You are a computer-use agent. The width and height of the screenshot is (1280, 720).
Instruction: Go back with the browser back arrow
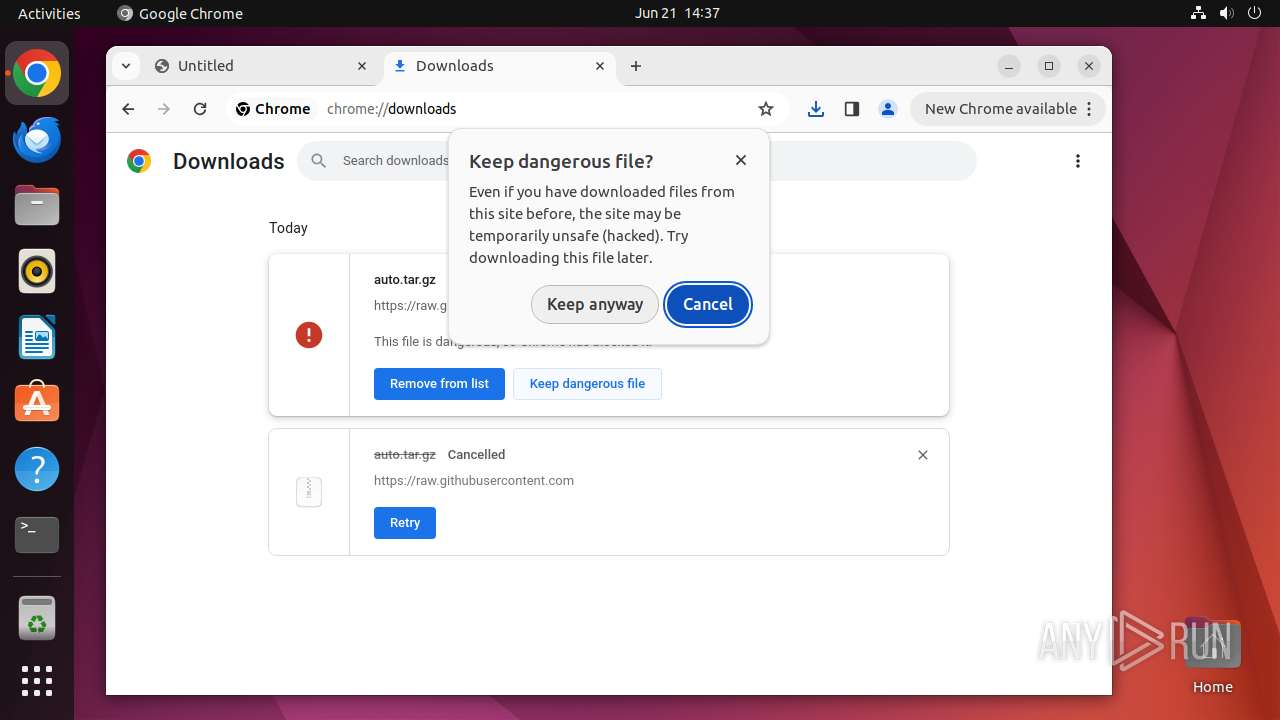click(128, 109)
